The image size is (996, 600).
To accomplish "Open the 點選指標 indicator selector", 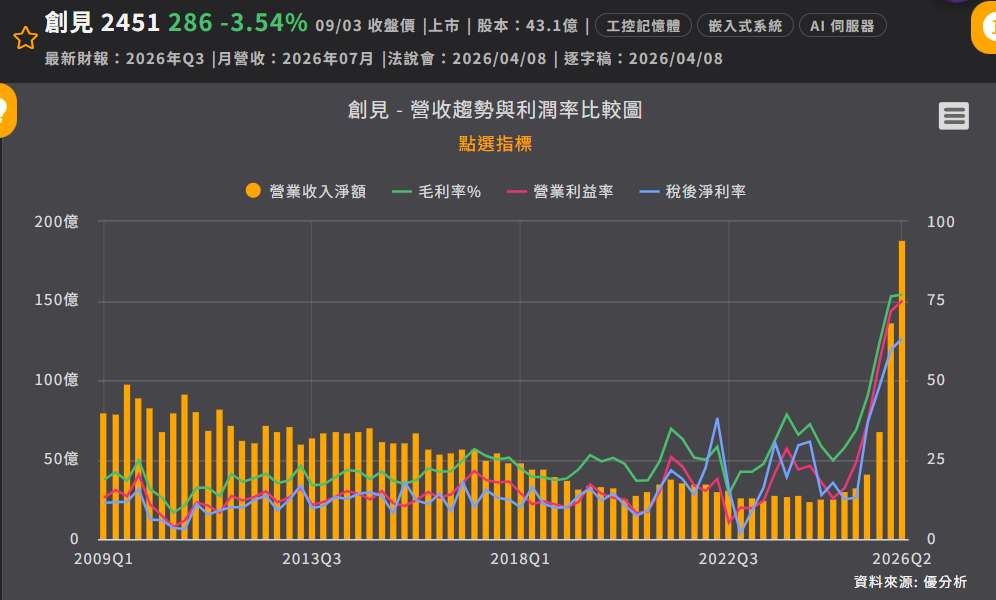I will (x=495, y=143).
